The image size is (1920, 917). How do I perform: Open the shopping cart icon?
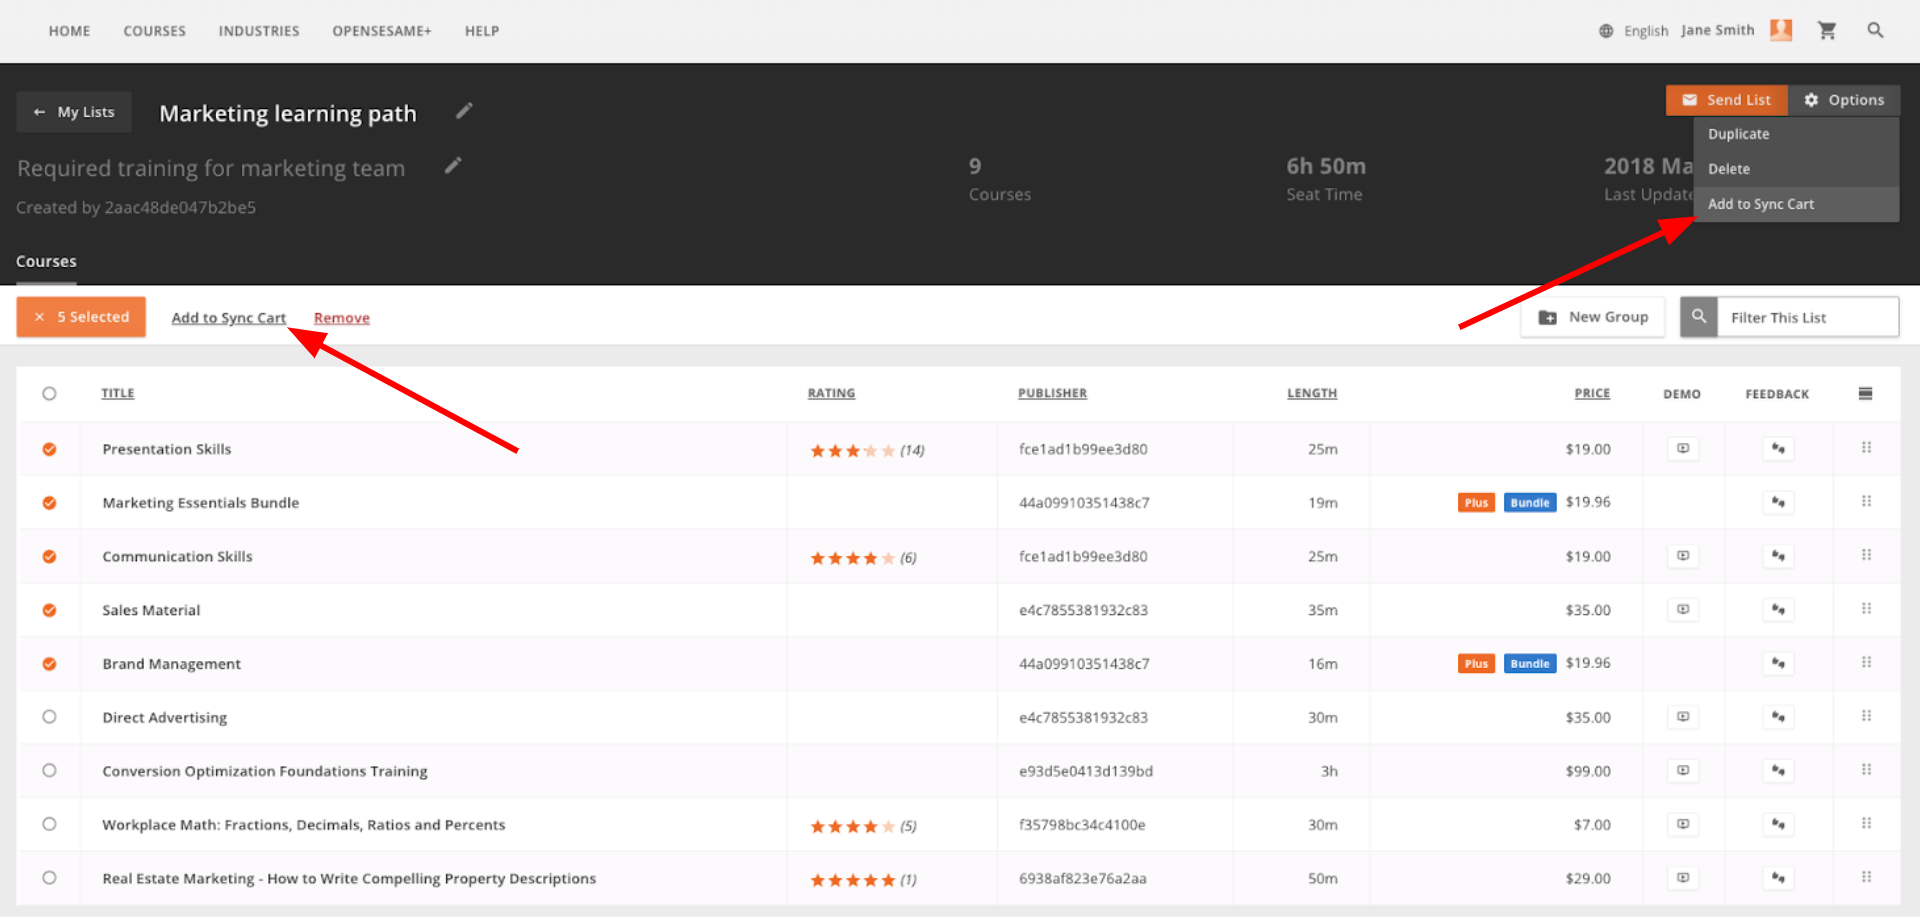(1826, 31)
